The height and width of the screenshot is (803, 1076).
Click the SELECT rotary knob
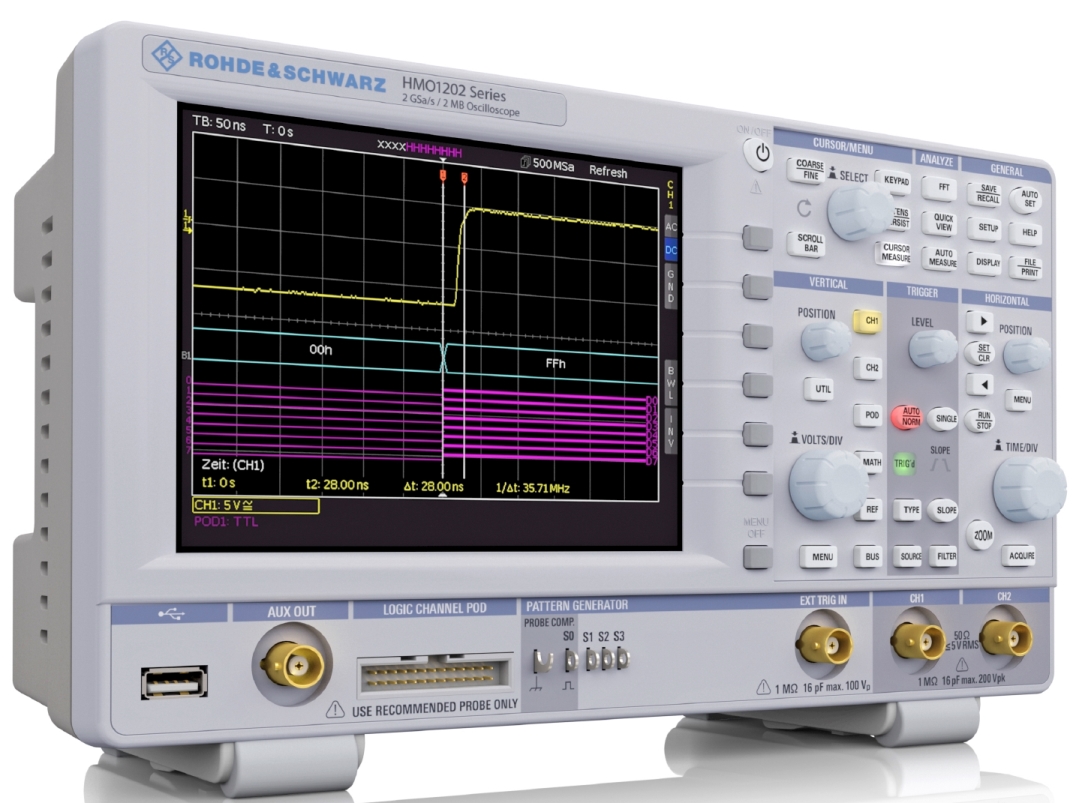tap(859, 211)
